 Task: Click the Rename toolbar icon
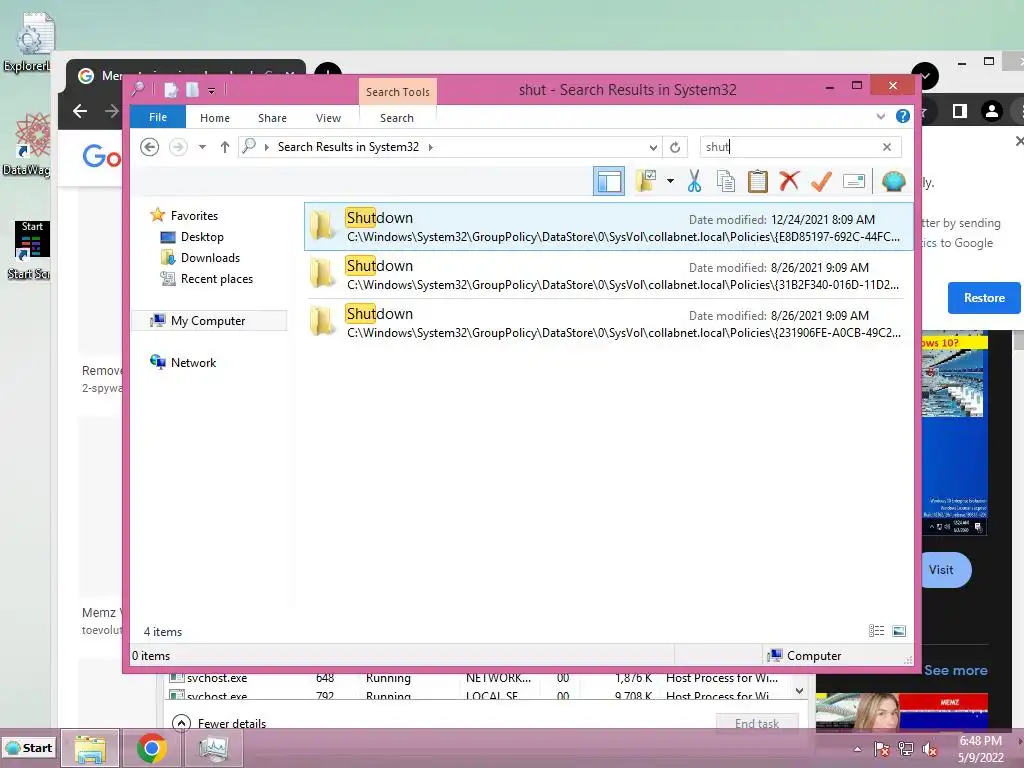[x=854, y=181]
